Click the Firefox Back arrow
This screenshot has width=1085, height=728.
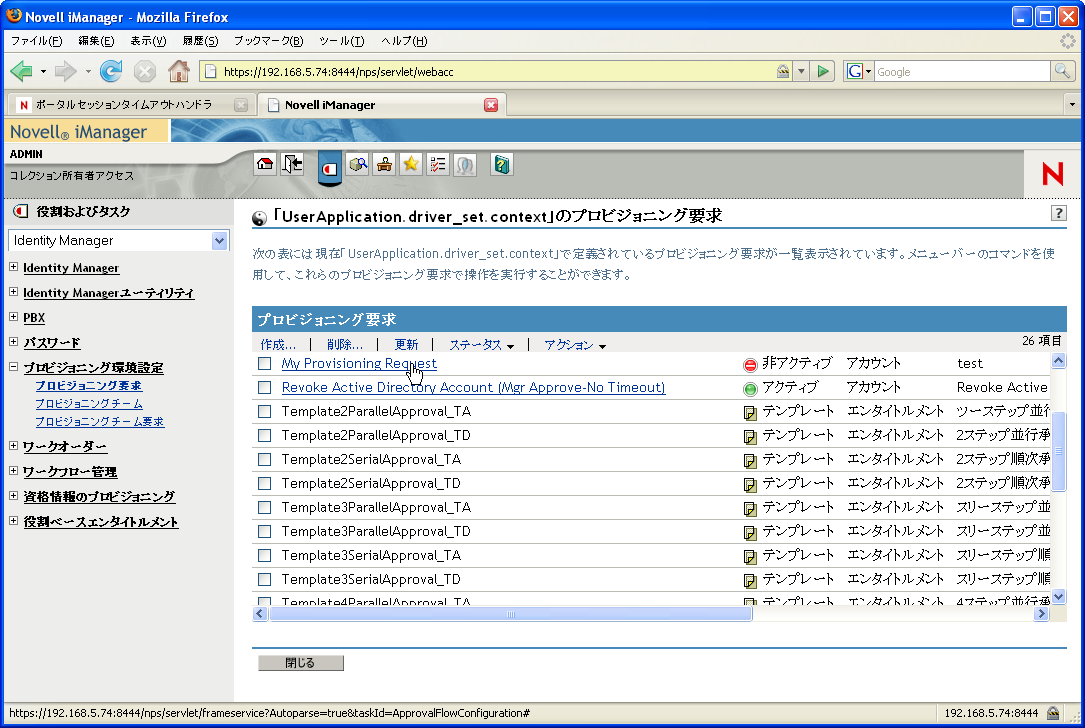[21, 71]
